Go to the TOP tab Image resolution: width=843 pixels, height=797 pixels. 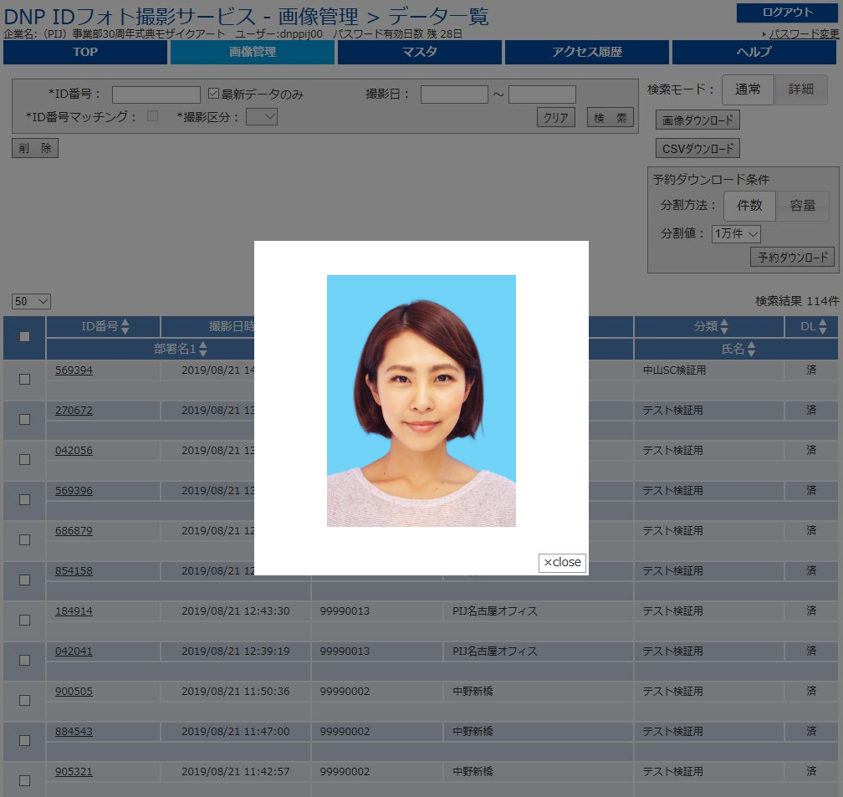pos(85,52)
